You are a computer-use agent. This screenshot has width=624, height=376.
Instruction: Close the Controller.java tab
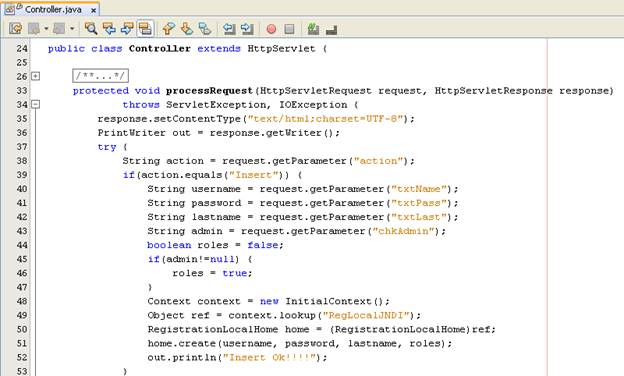click(93, 10)
